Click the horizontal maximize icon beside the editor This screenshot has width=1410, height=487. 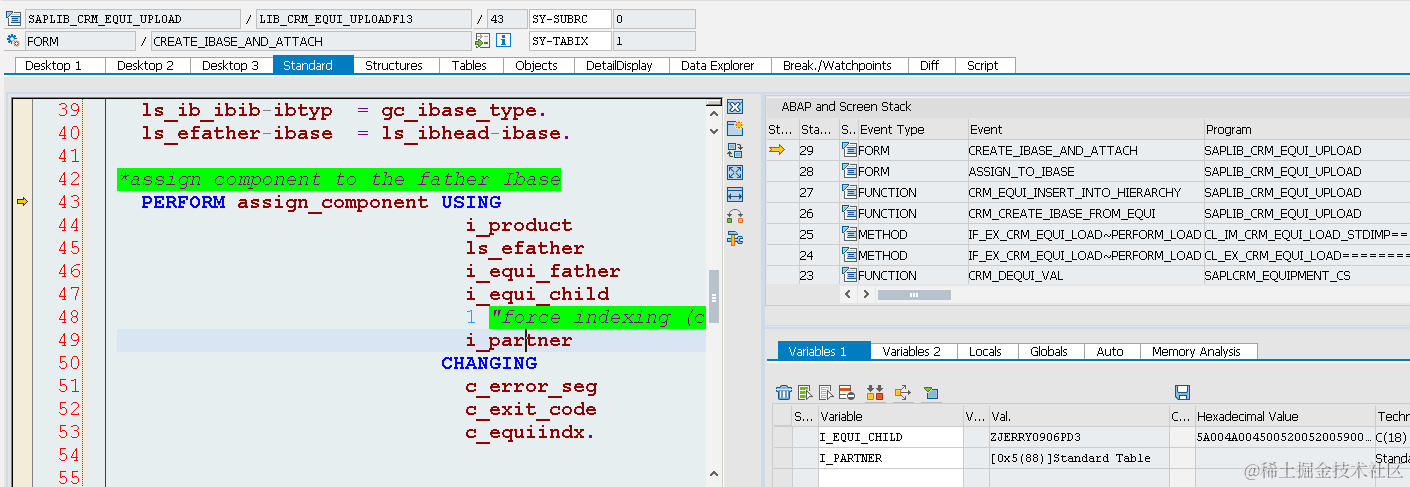pos(735,195)
